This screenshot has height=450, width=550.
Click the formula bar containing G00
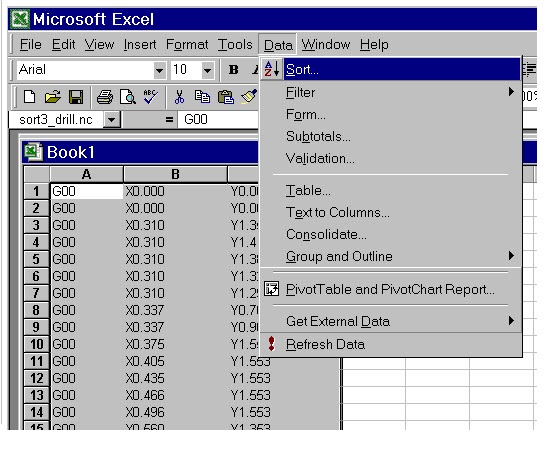pyautogui.click(x=219, y=120)
